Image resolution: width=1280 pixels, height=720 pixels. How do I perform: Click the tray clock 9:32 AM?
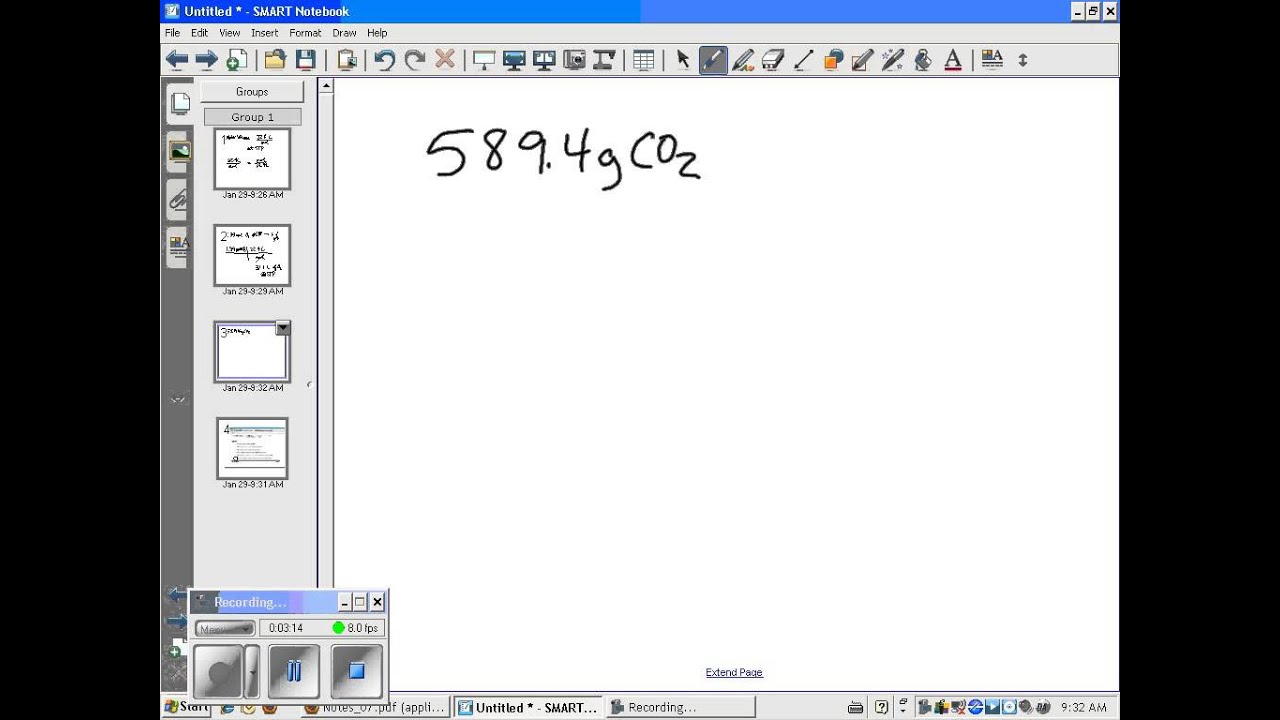point(1083,707)
